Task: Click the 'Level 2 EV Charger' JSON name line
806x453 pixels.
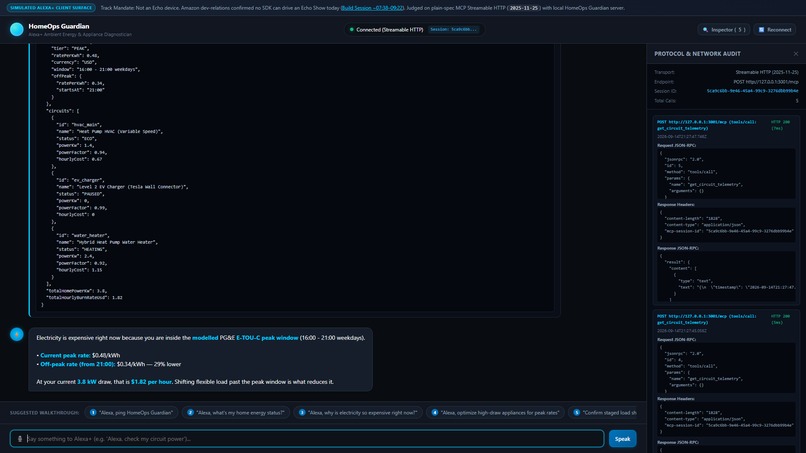Action: pos(122,187)
